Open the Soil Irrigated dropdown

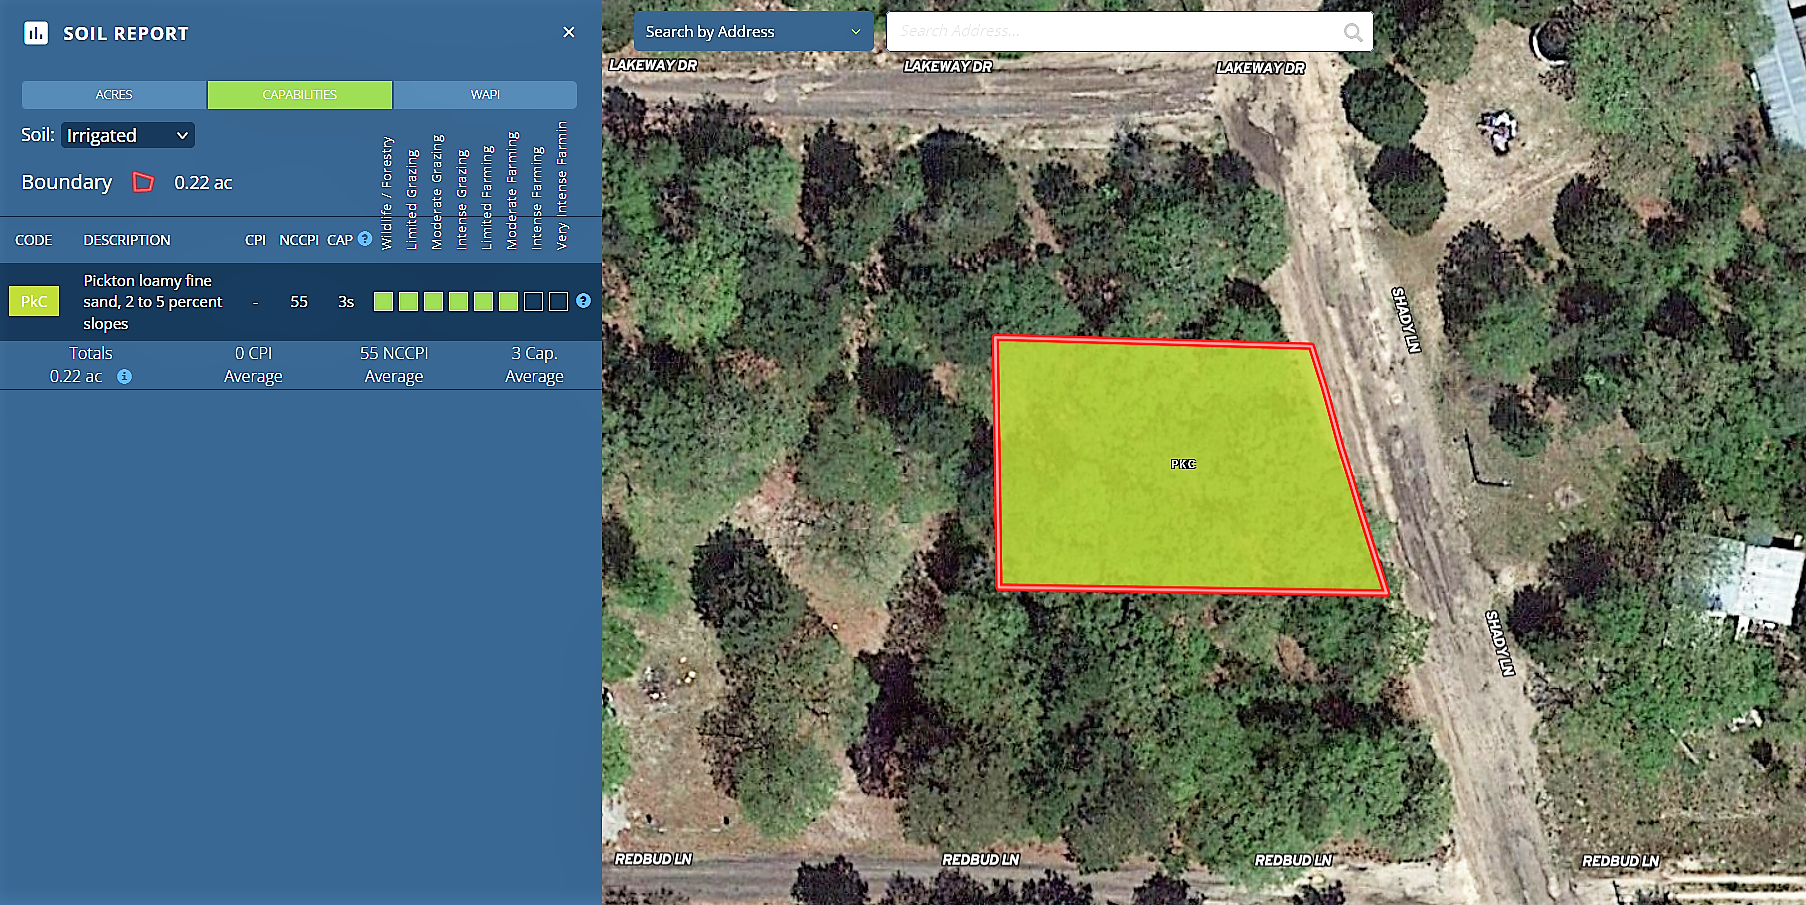[x=128, y=135]
